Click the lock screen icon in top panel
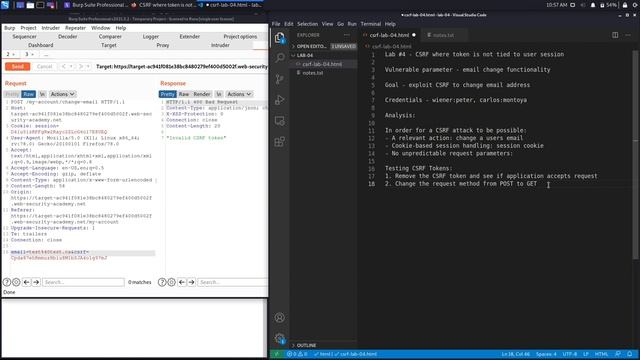 tap(624, 5)
